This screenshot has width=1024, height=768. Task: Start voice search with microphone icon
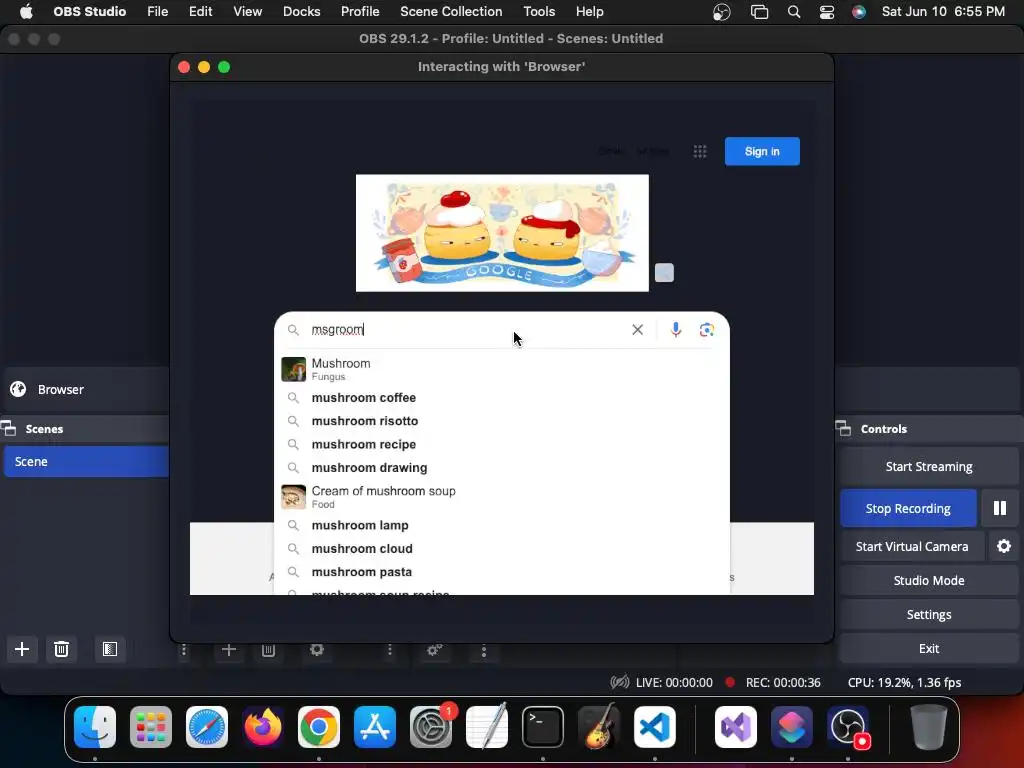(676, 330)
